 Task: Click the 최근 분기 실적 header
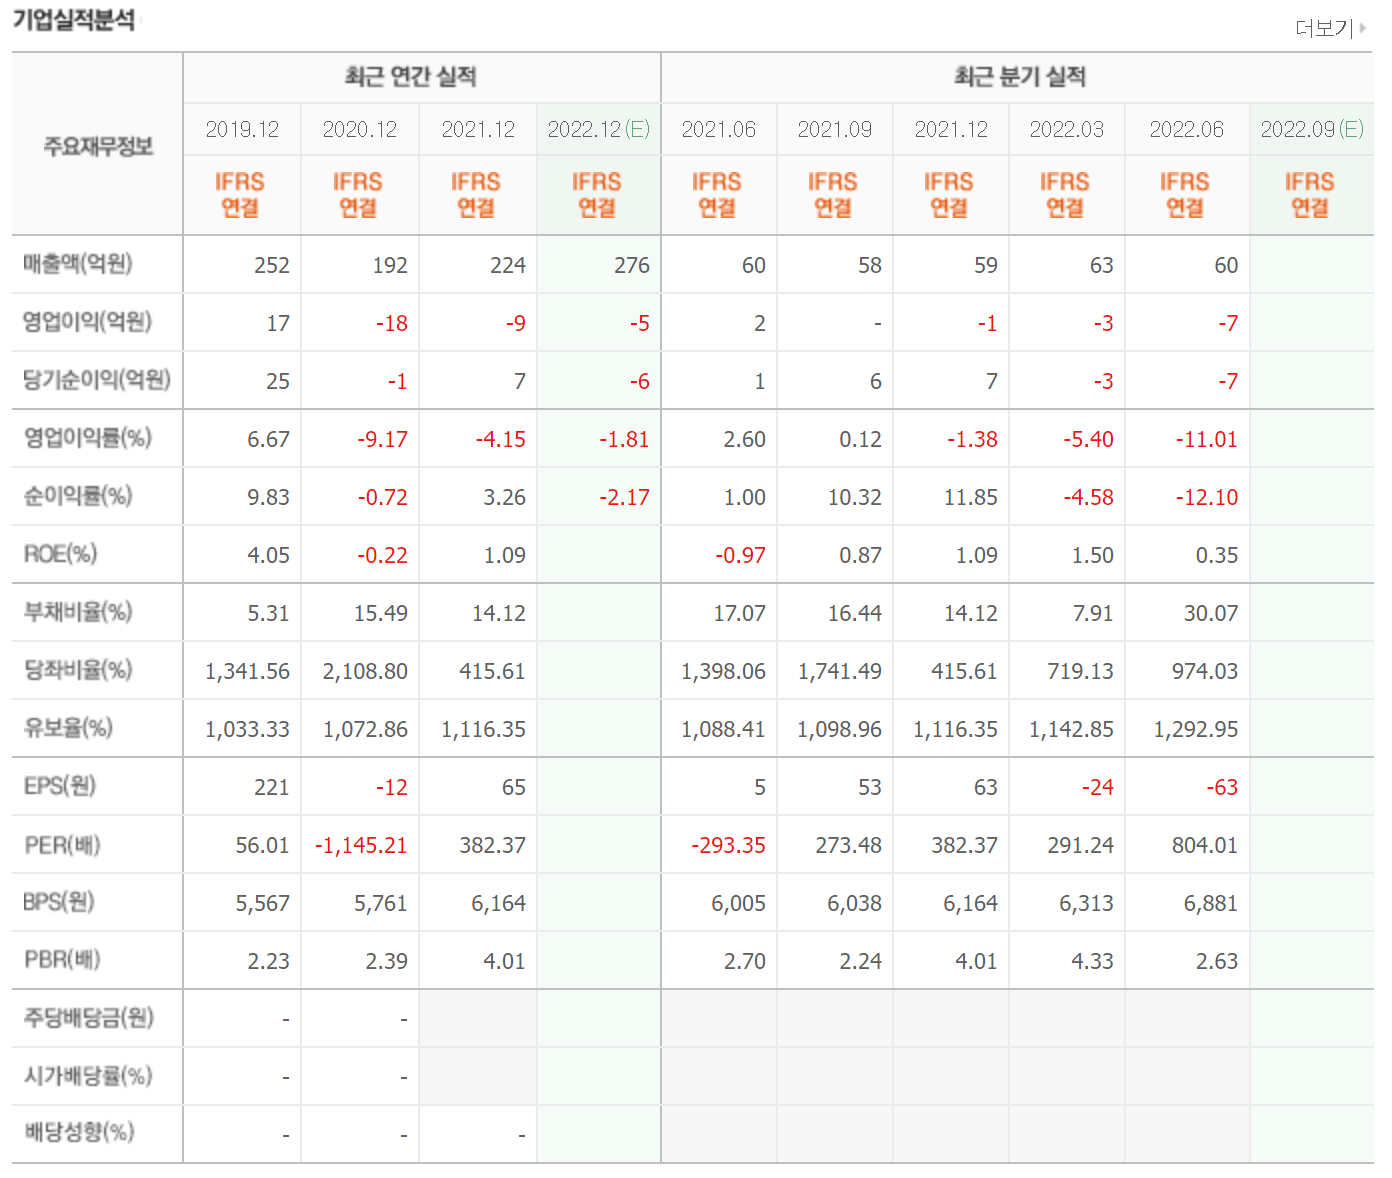pos(1021,76)
